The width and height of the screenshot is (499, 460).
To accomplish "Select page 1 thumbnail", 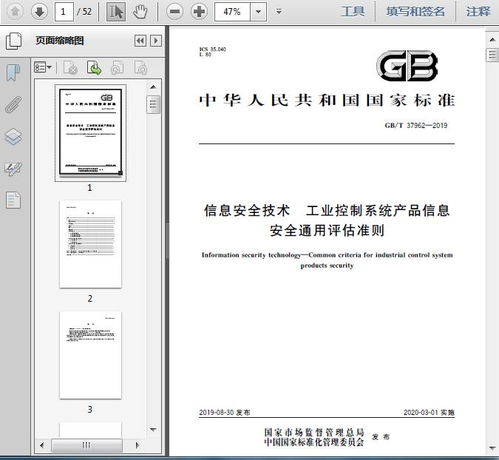I will point(90,132).
